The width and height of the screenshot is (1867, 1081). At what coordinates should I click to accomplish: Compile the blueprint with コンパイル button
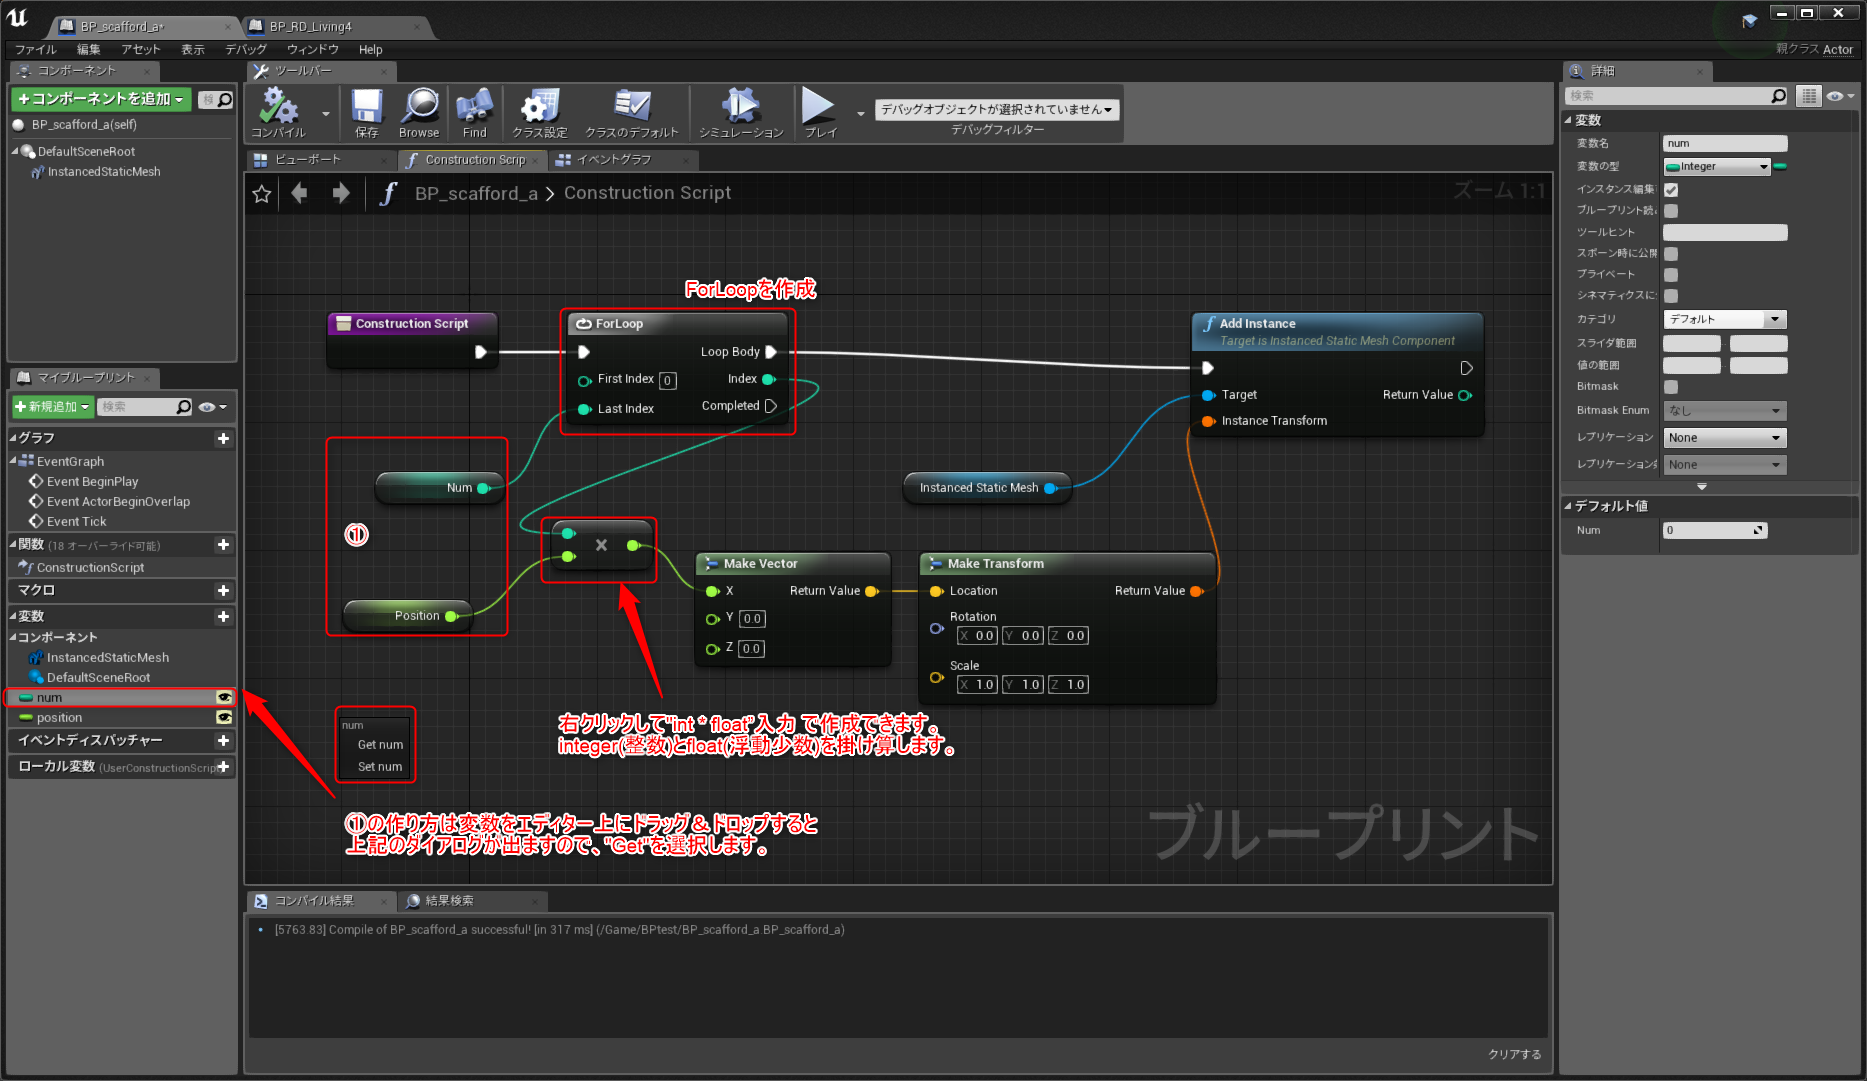click(278, 112)
